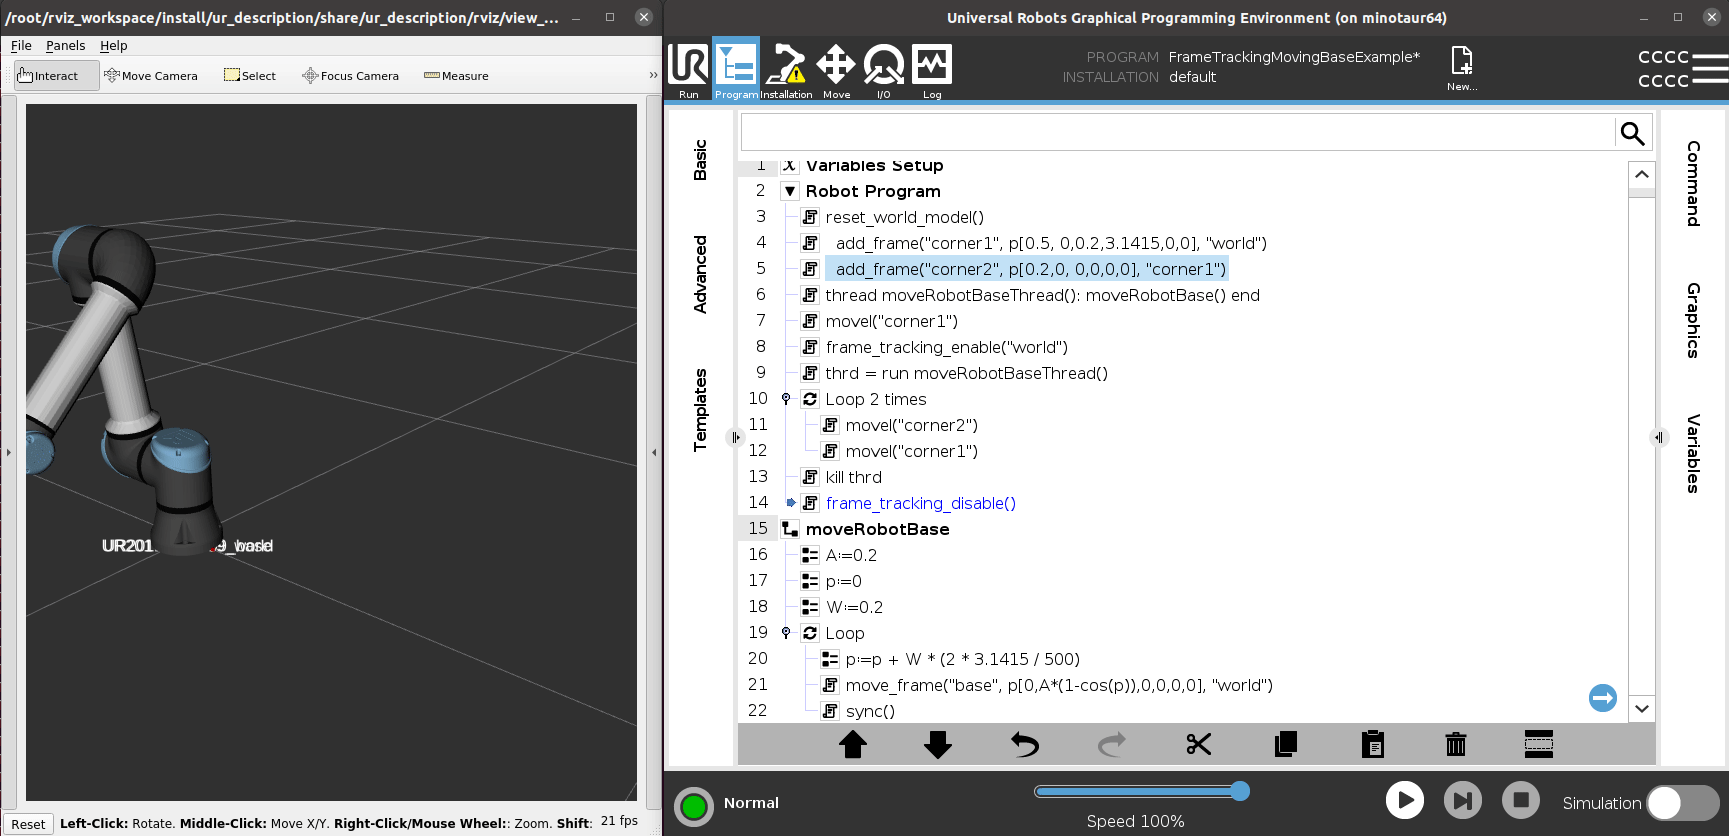1729x836 pixels.
Task: Open the Installation tab icon
Action: 786,70
